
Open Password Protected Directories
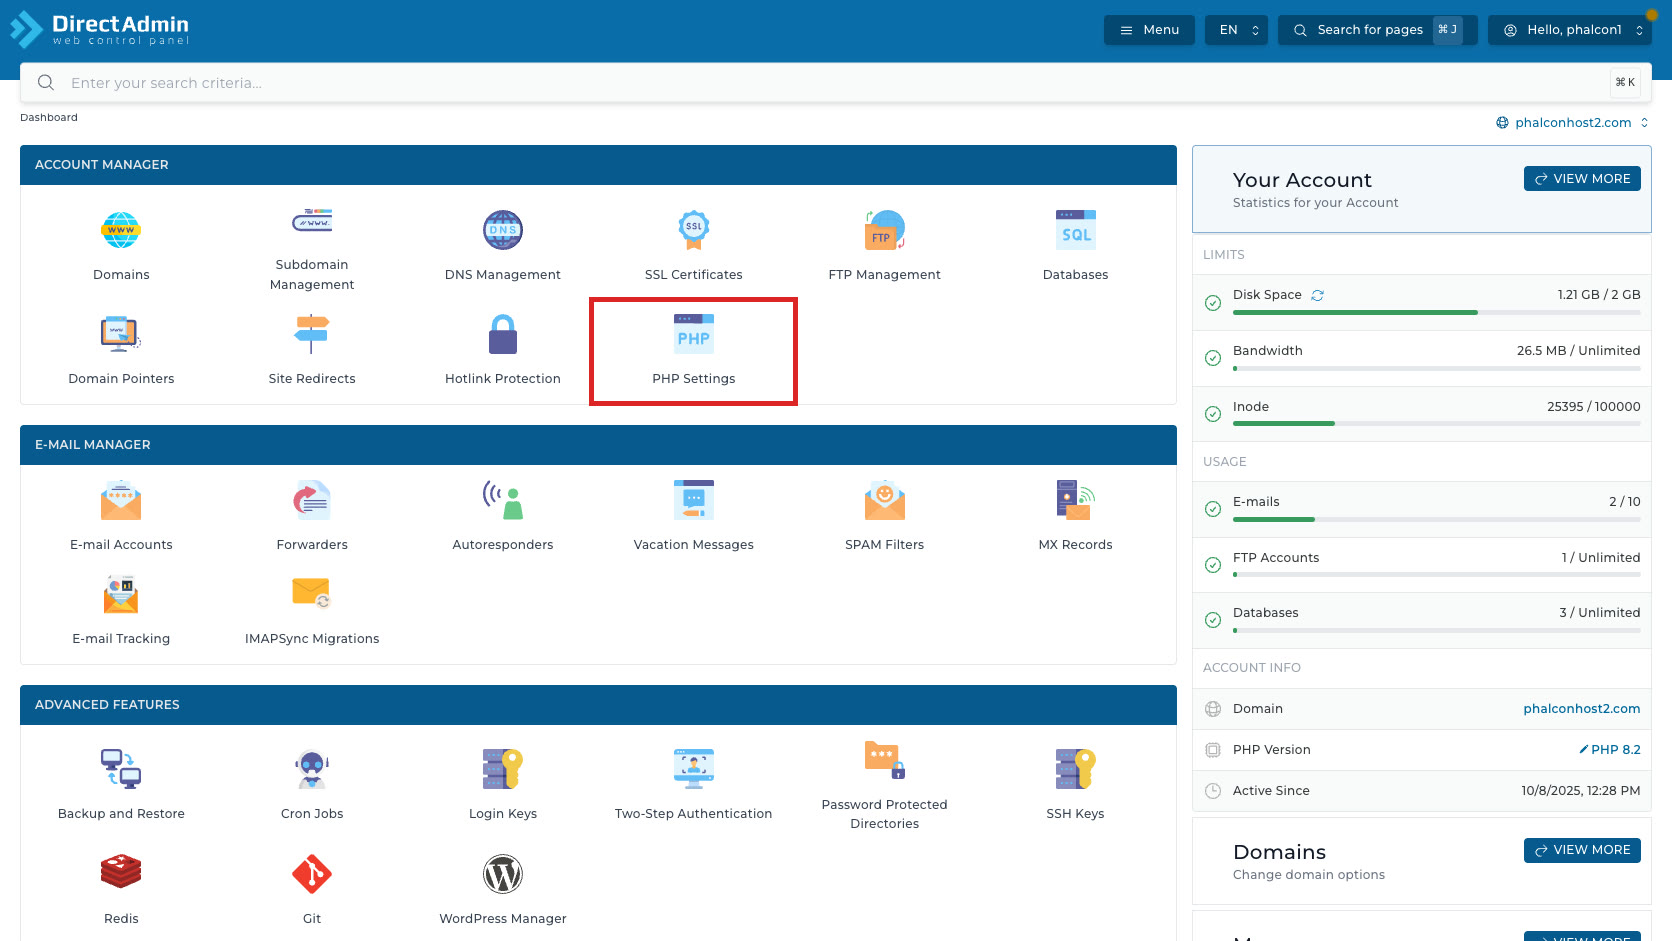tap(885, 786)
